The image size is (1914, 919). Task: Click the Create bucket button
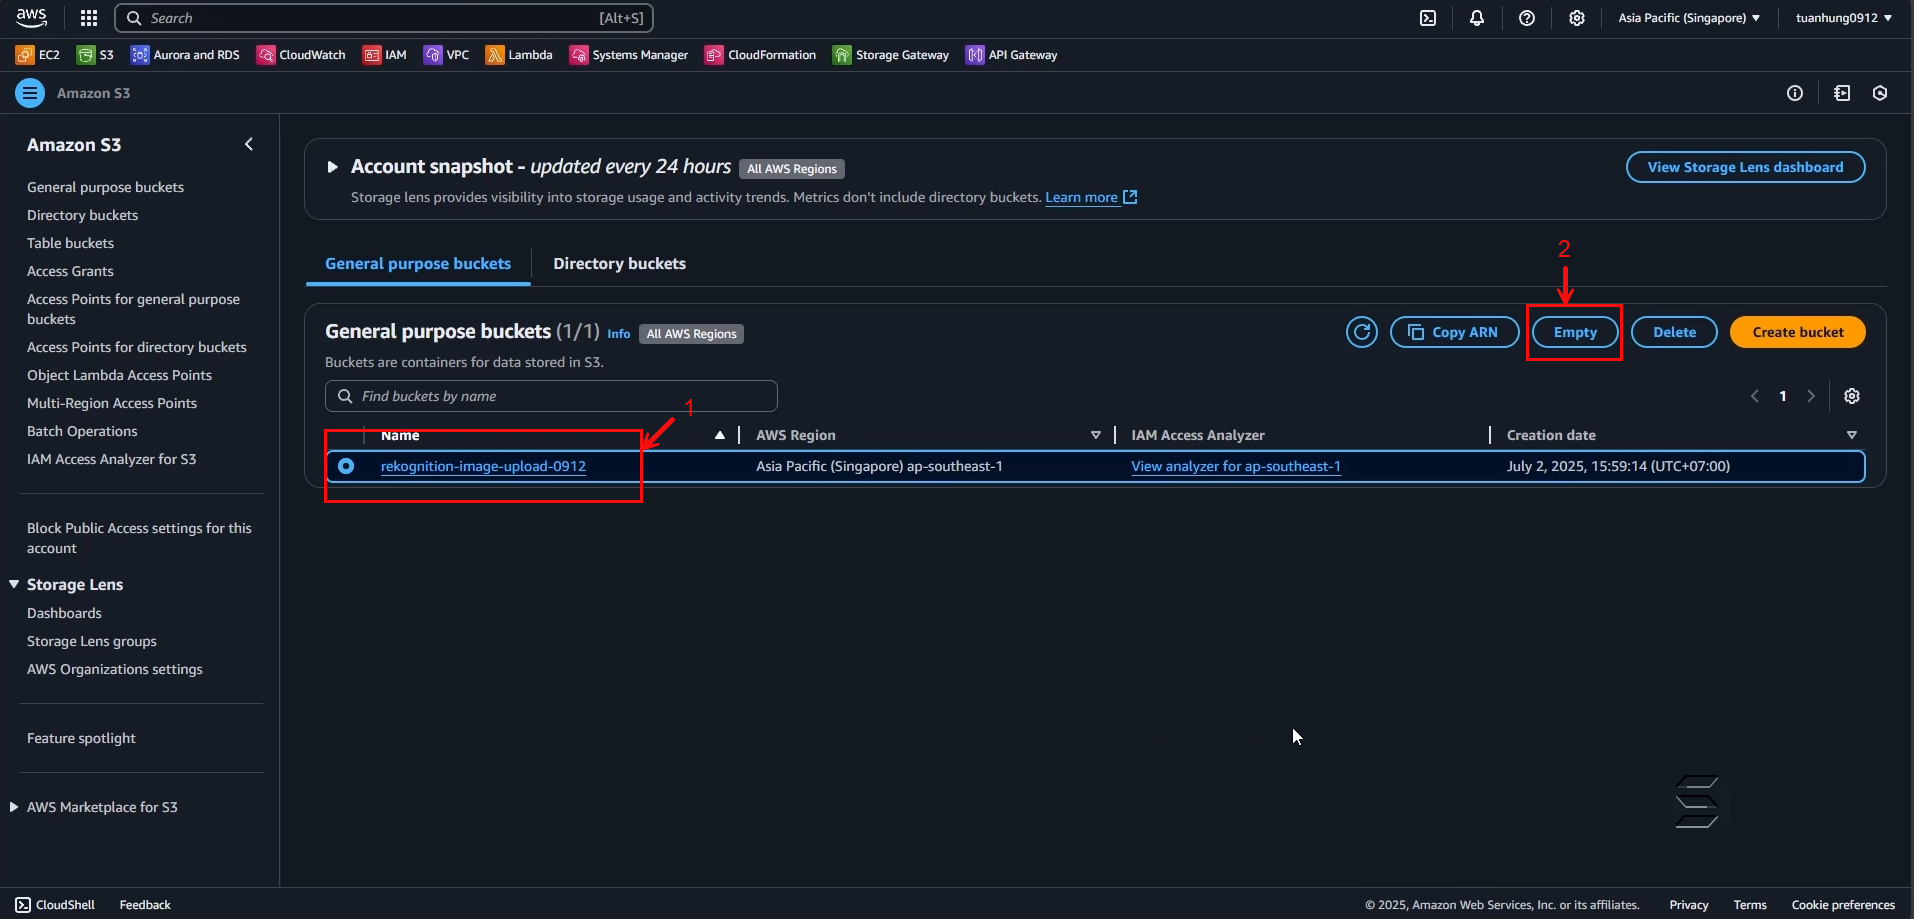[x=1798, y=332]
